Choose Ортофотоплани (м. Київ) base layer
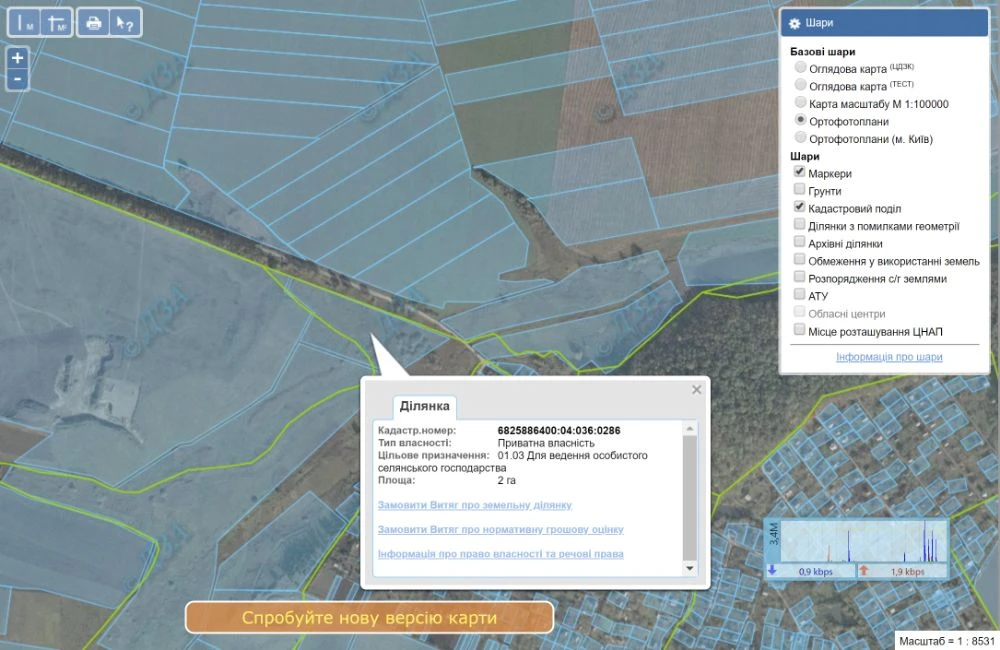The image size is (1000, 650). tap(800, 137)
